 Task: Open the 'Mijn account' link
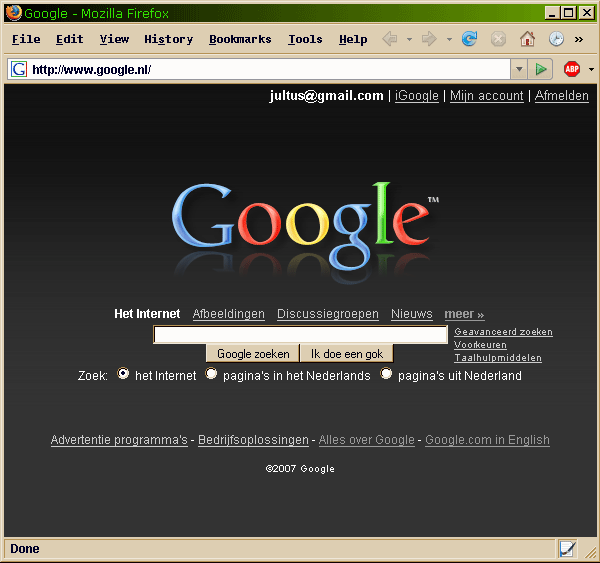[486, 95]
